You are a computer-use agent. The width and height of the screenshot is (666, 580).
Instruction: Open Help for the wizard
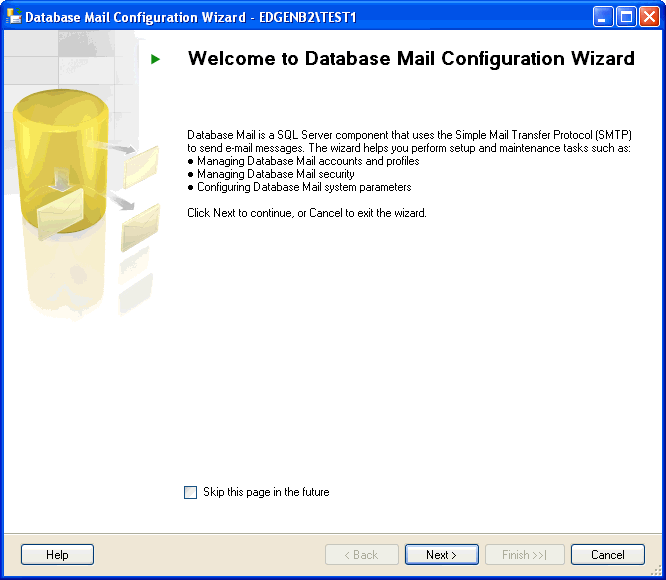point(57,555)
